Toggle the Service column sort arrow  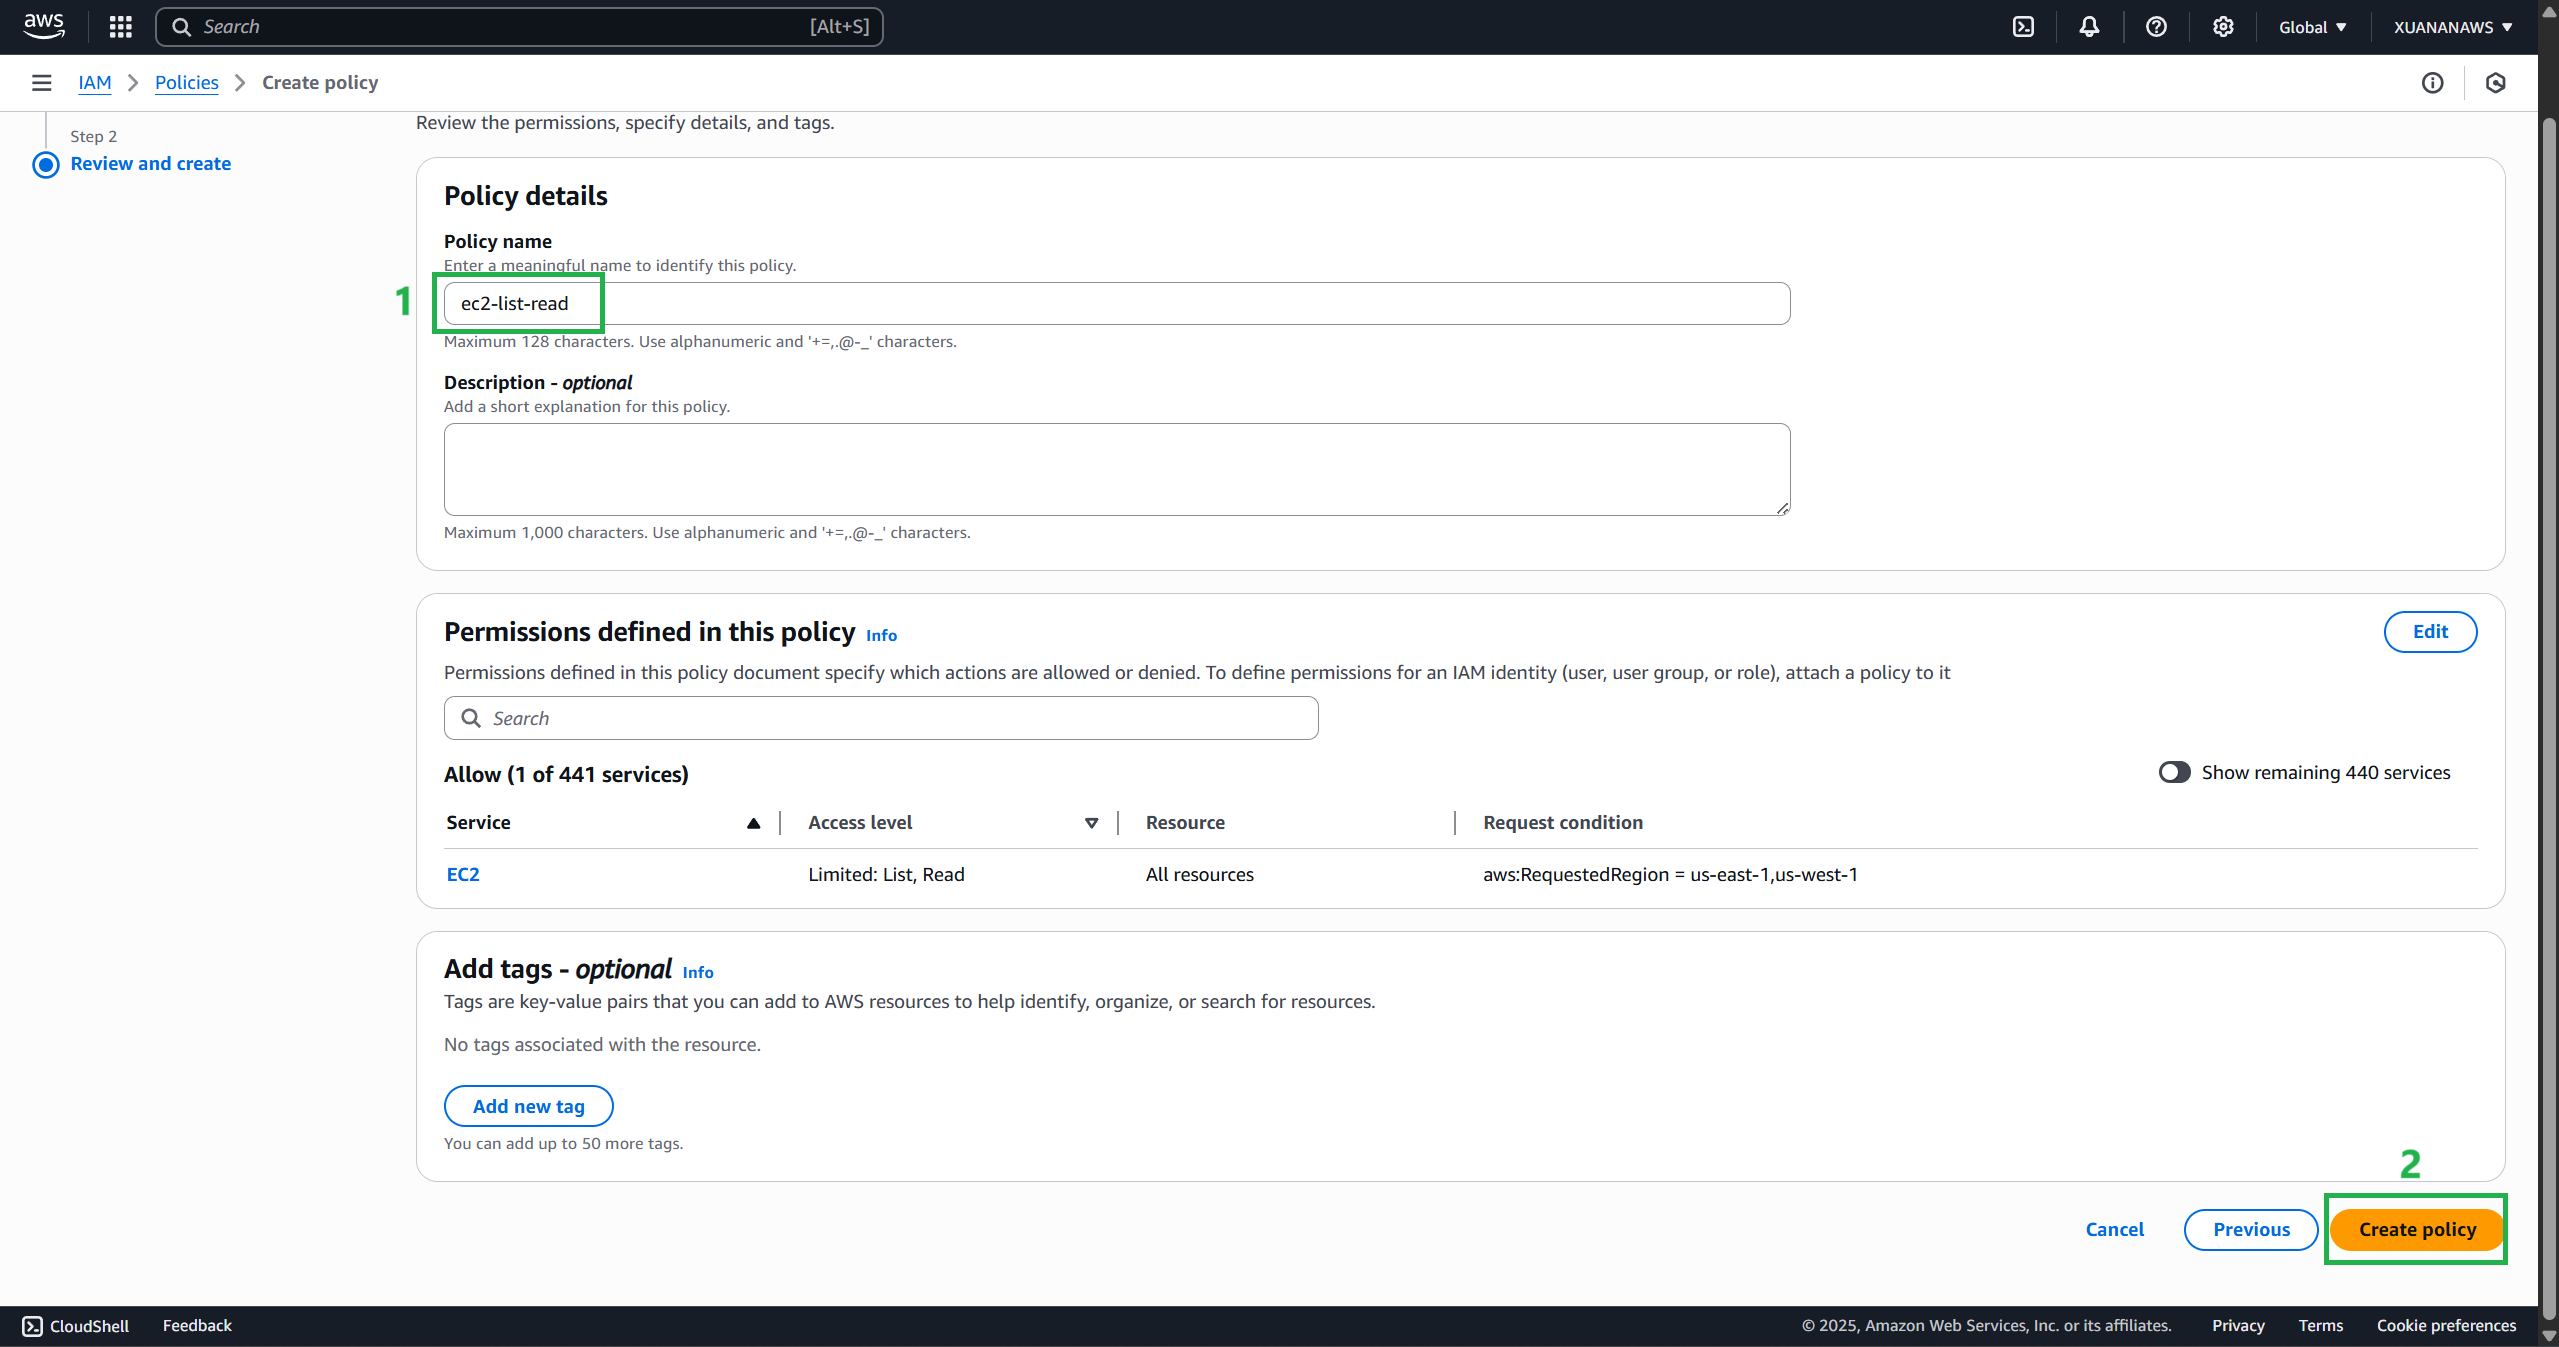pyautogui.click(x=753, y=823)
